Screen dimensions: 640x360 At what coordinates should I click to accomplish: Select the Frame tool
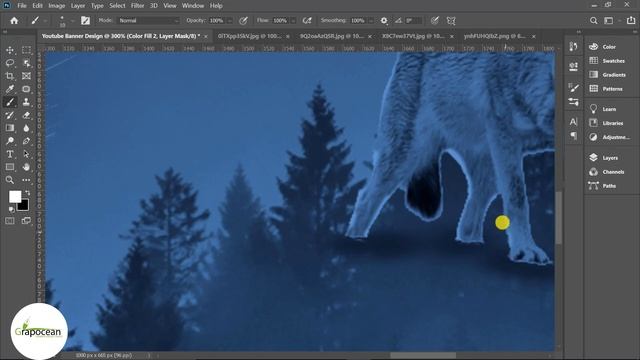pos(26,76)
